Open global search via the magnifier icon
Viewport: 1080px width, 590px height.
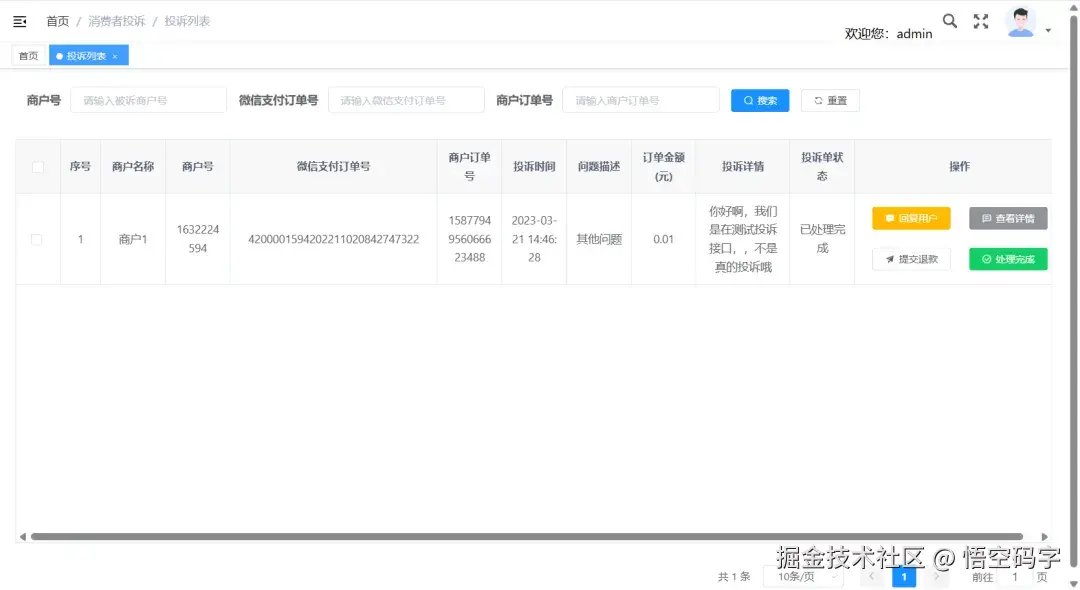949,20
